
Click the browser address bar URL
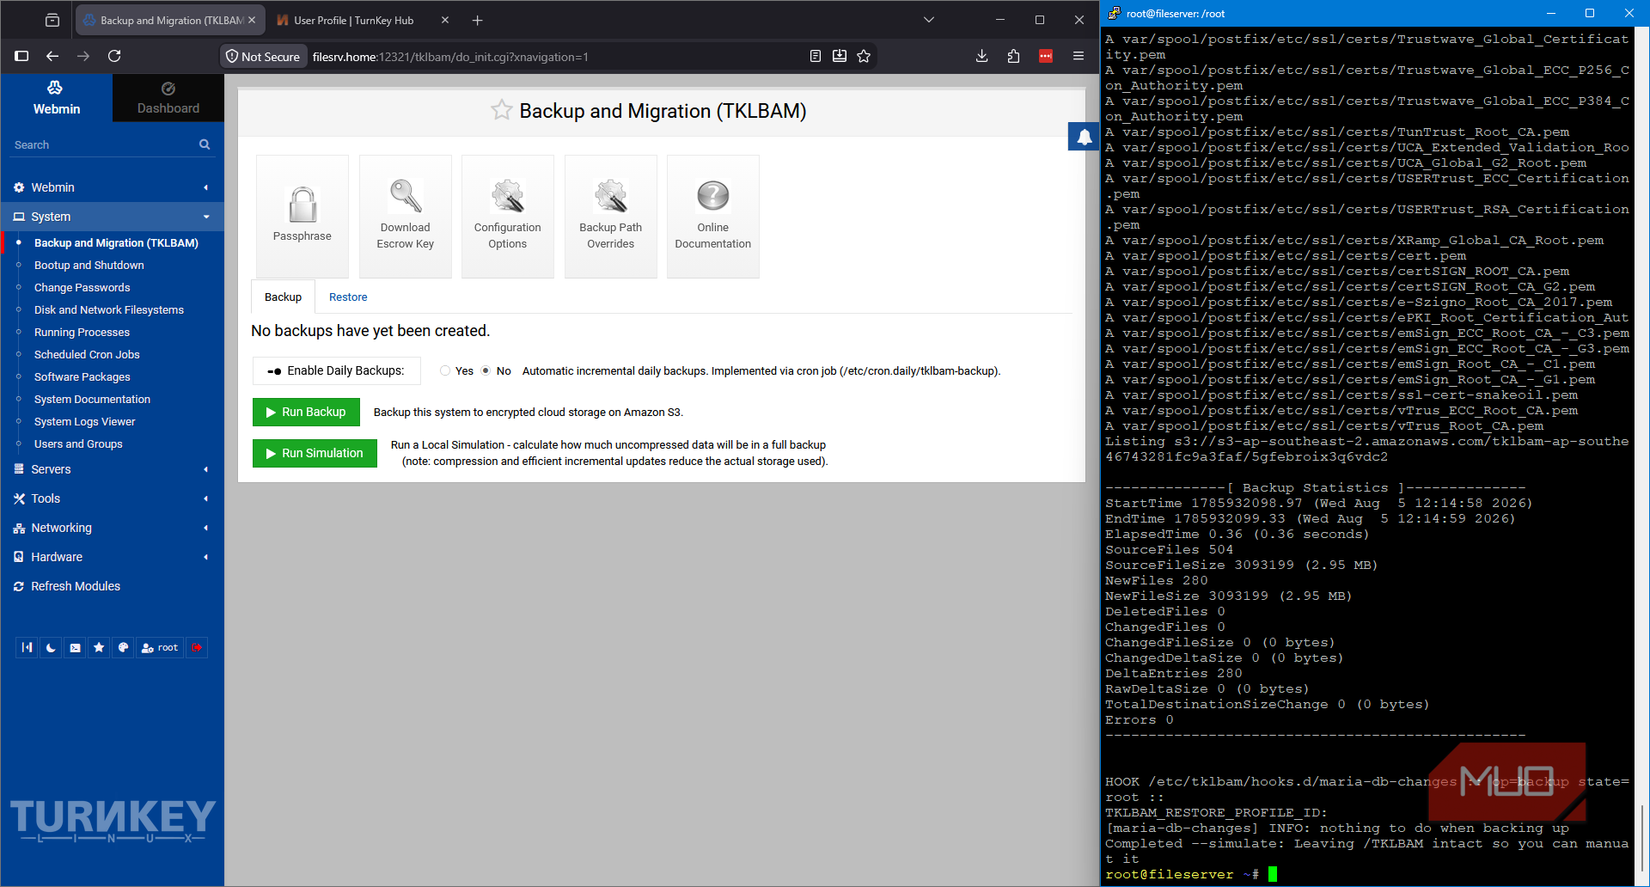(450, 57)
